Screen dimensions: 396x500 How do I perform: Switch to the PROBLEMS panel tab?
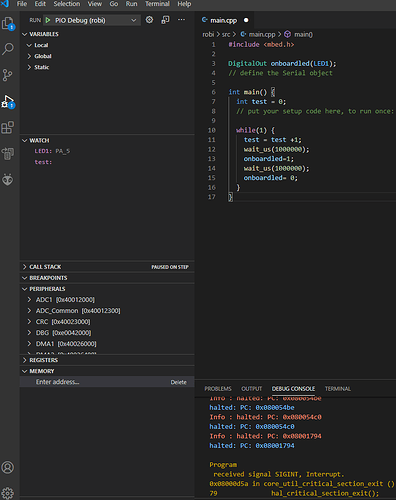[218, 389]
